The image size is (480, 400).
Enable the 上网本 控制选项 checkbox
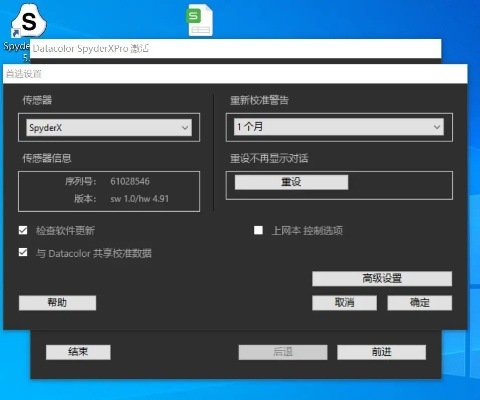(x=258, y=230)
